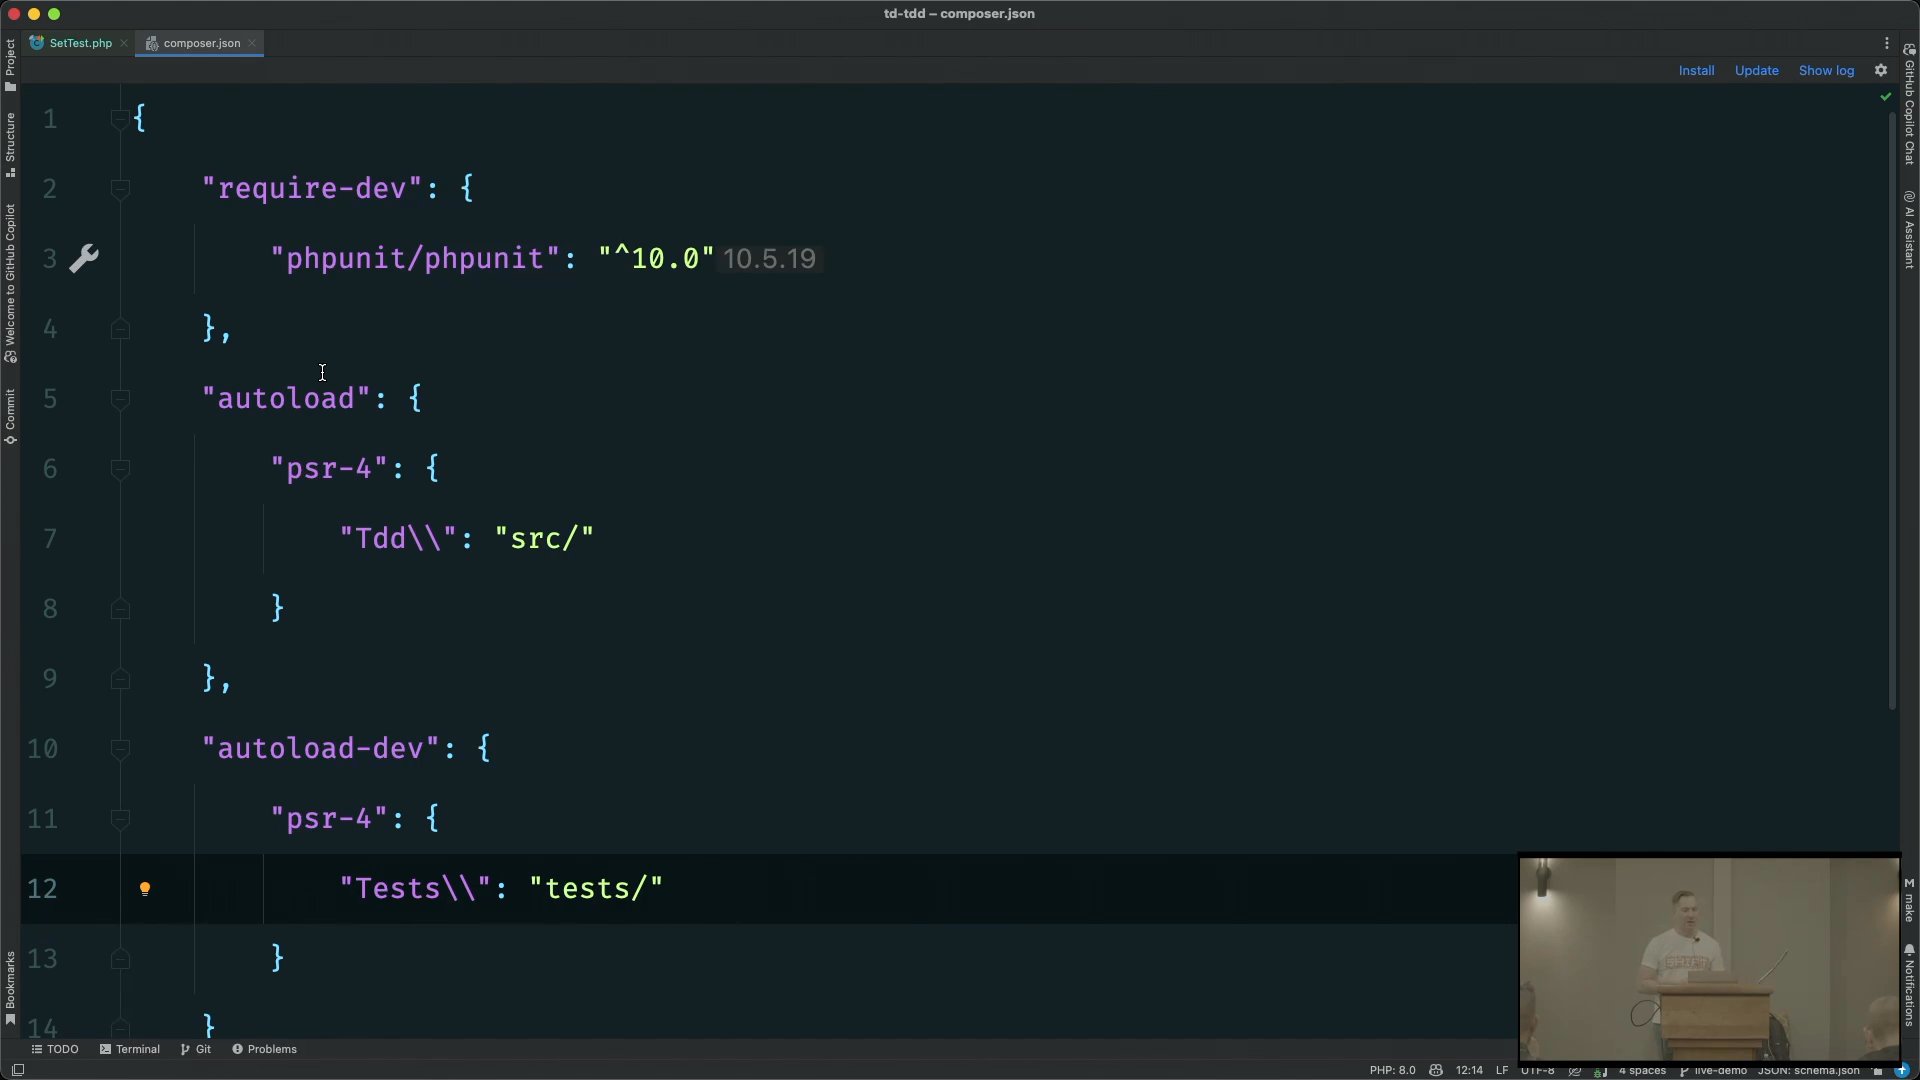Open the PHP: 8.0 language level selector
The image size is (1920, 1080).
[x=1392, y=1070]
